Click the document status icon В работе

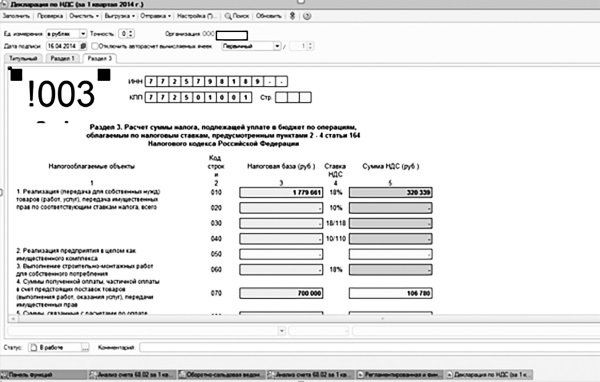(x=34, y=348)
